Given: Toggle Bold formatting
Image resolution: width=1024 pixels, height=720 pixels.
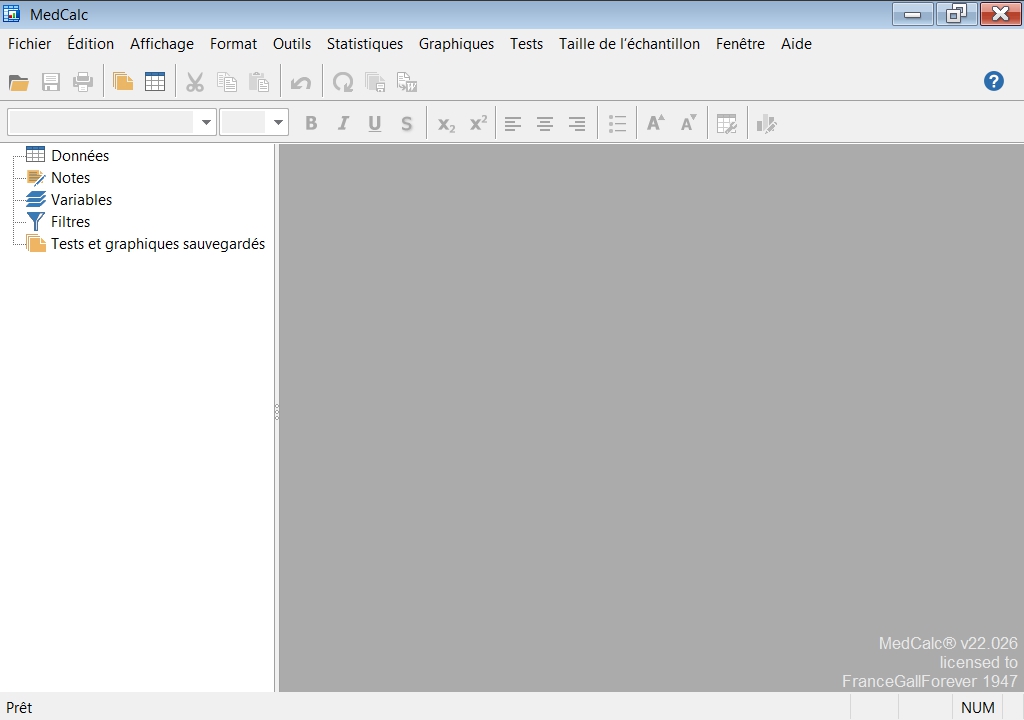Looking at the screenshot, I should click(311, 123).
